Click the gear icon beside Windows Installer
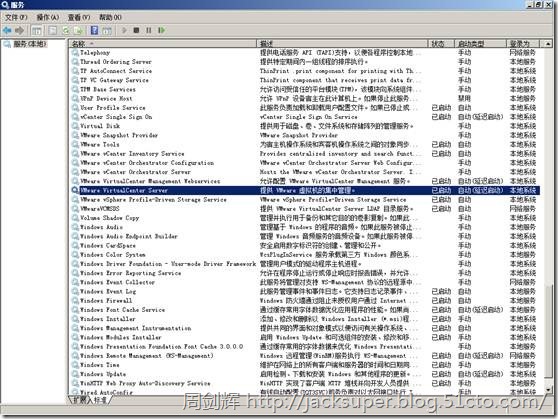 tap(75, 319)
